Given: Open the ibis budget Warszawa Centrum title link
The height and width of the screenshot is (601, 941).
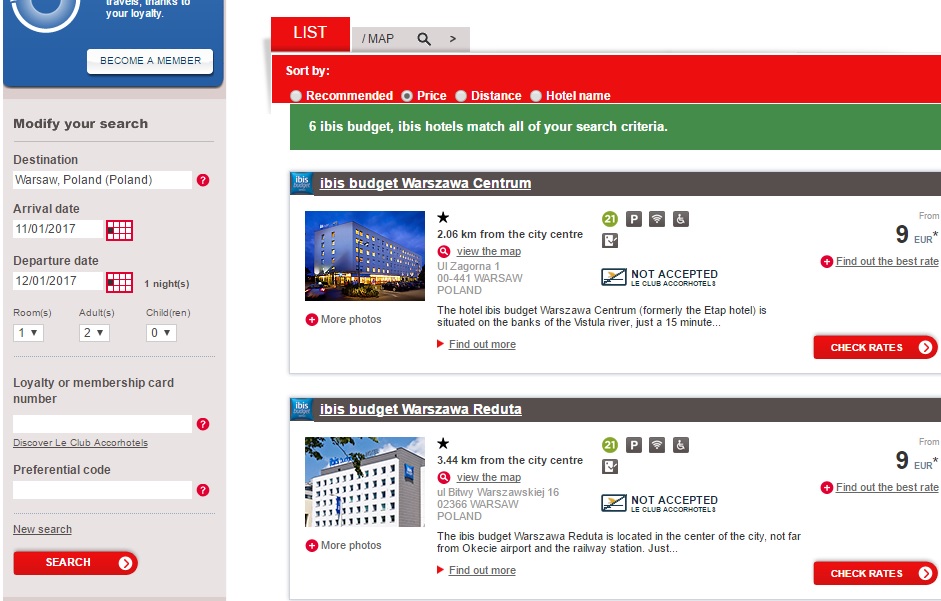Looking at the screenshot, I should pos(425,183).
